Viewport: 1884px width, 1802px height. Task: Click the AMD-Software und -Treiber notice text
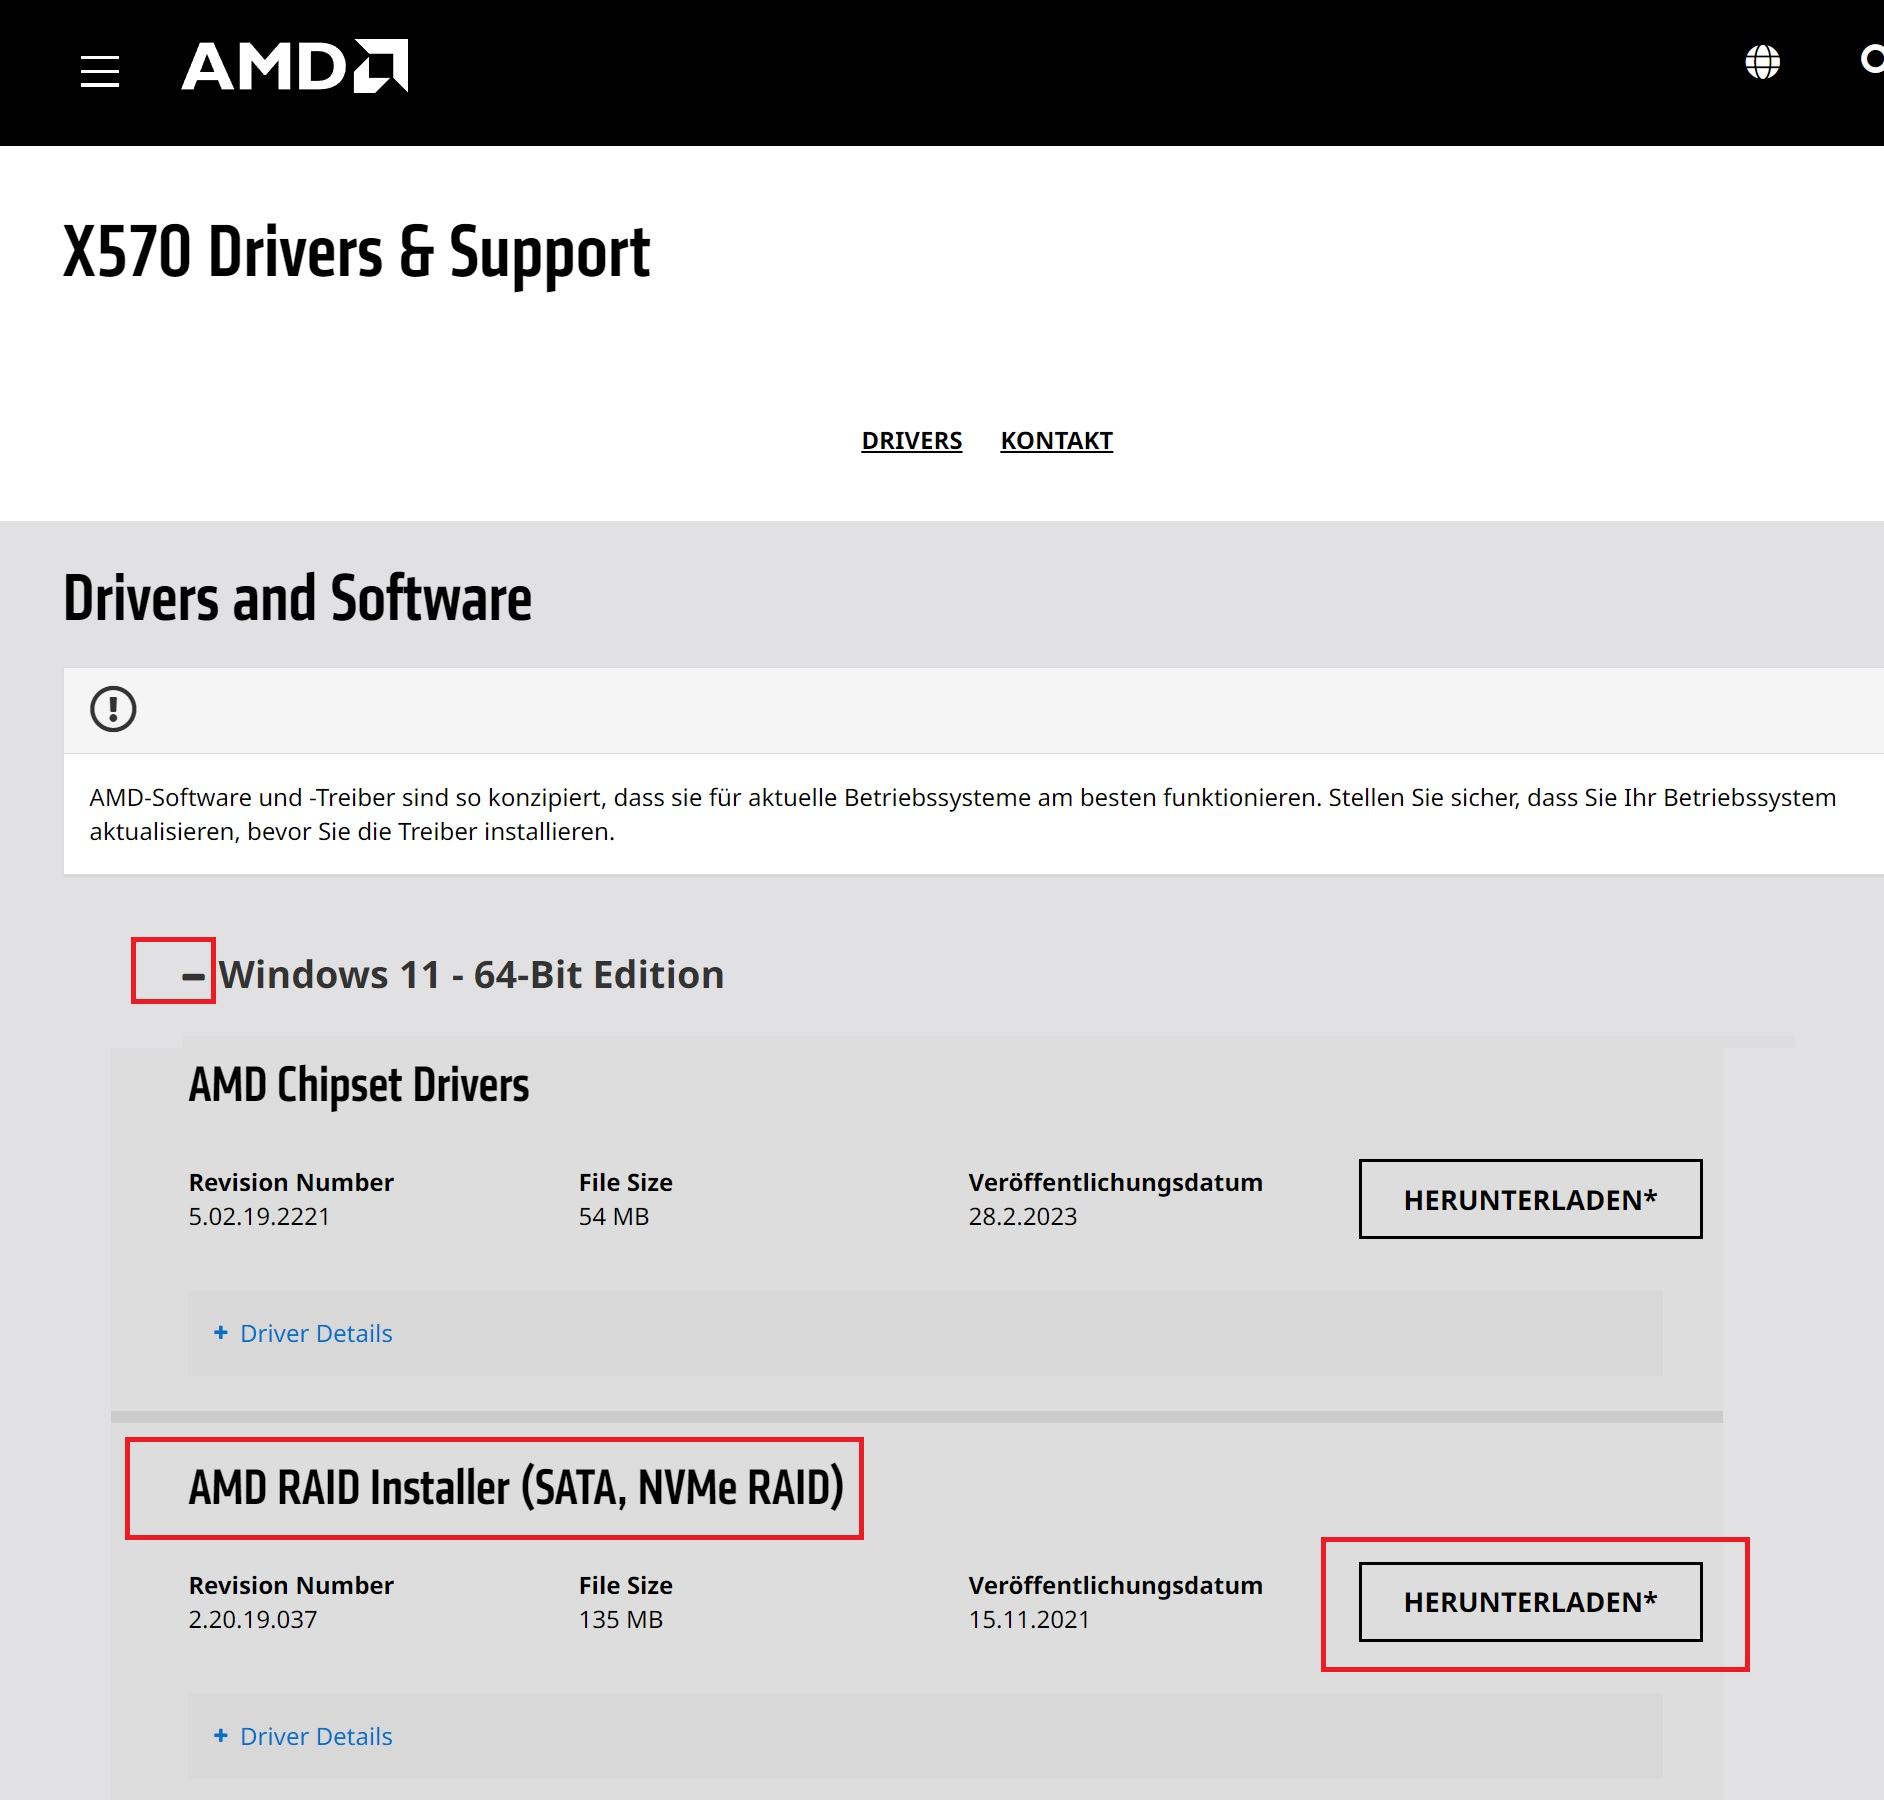pos(963,814)
